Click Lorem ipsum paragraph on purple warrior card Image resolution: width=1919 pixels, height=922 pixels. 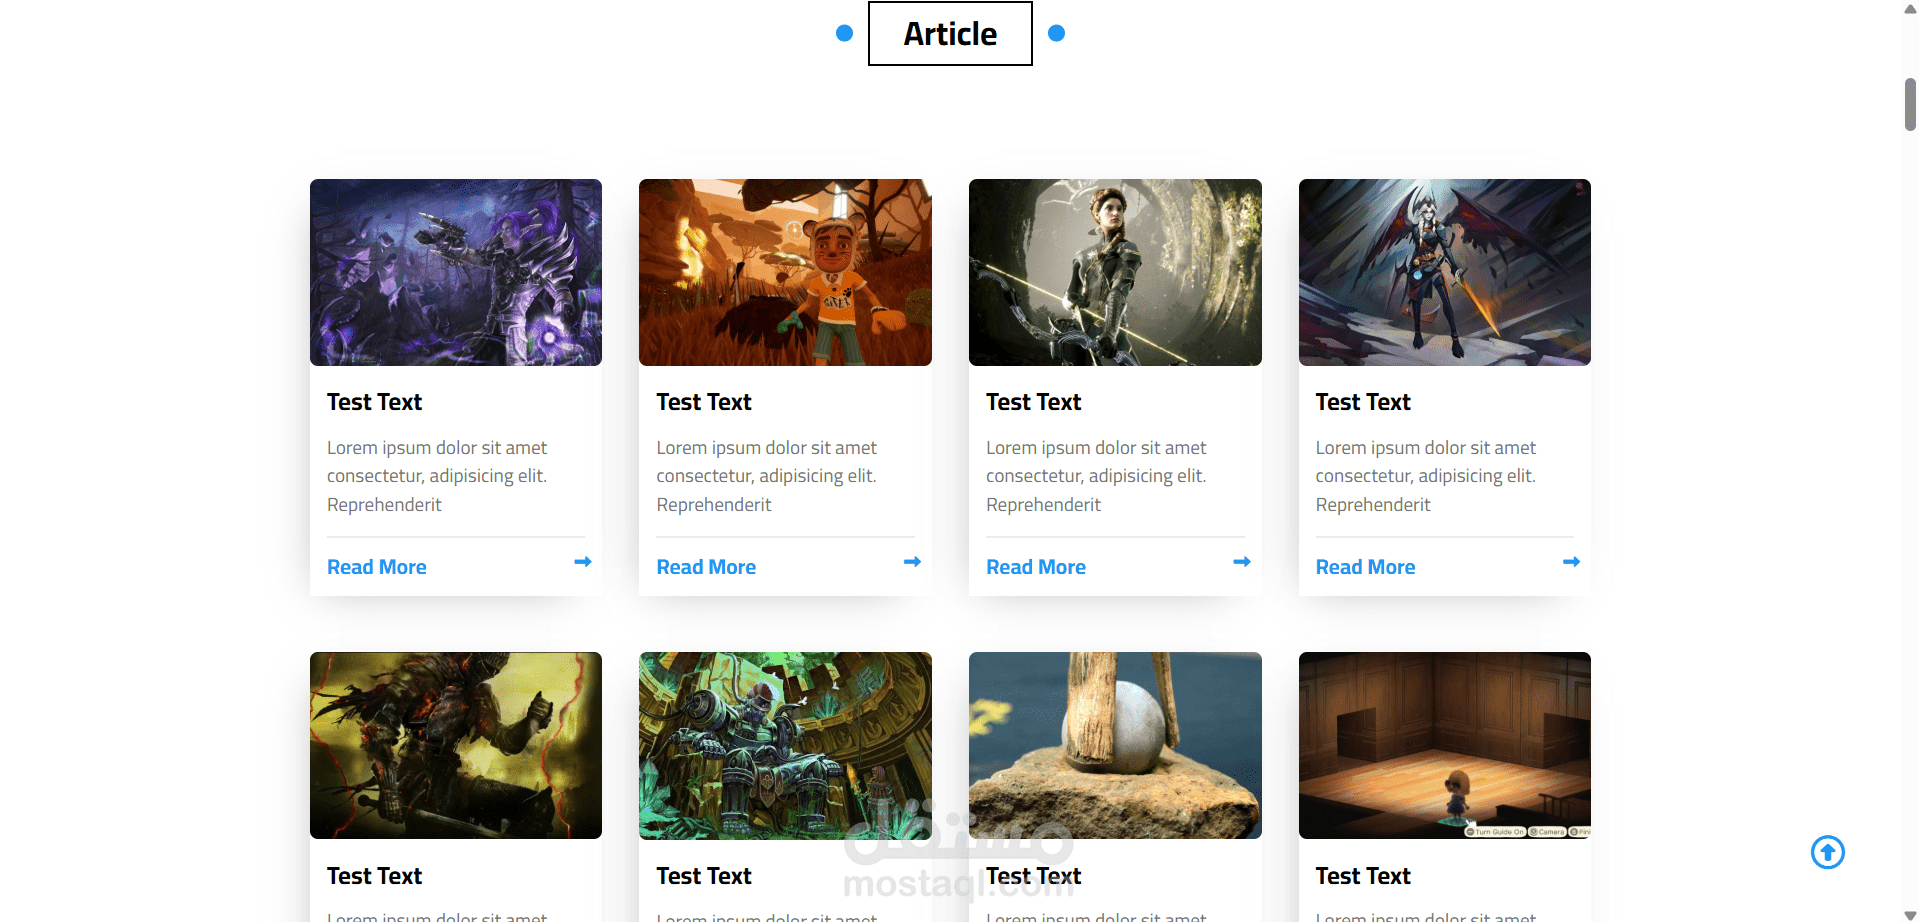(437, 476)
